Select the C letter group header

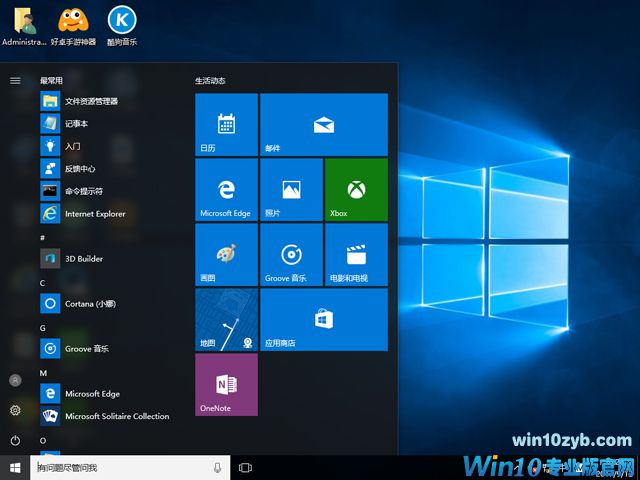tap(42, 283)
